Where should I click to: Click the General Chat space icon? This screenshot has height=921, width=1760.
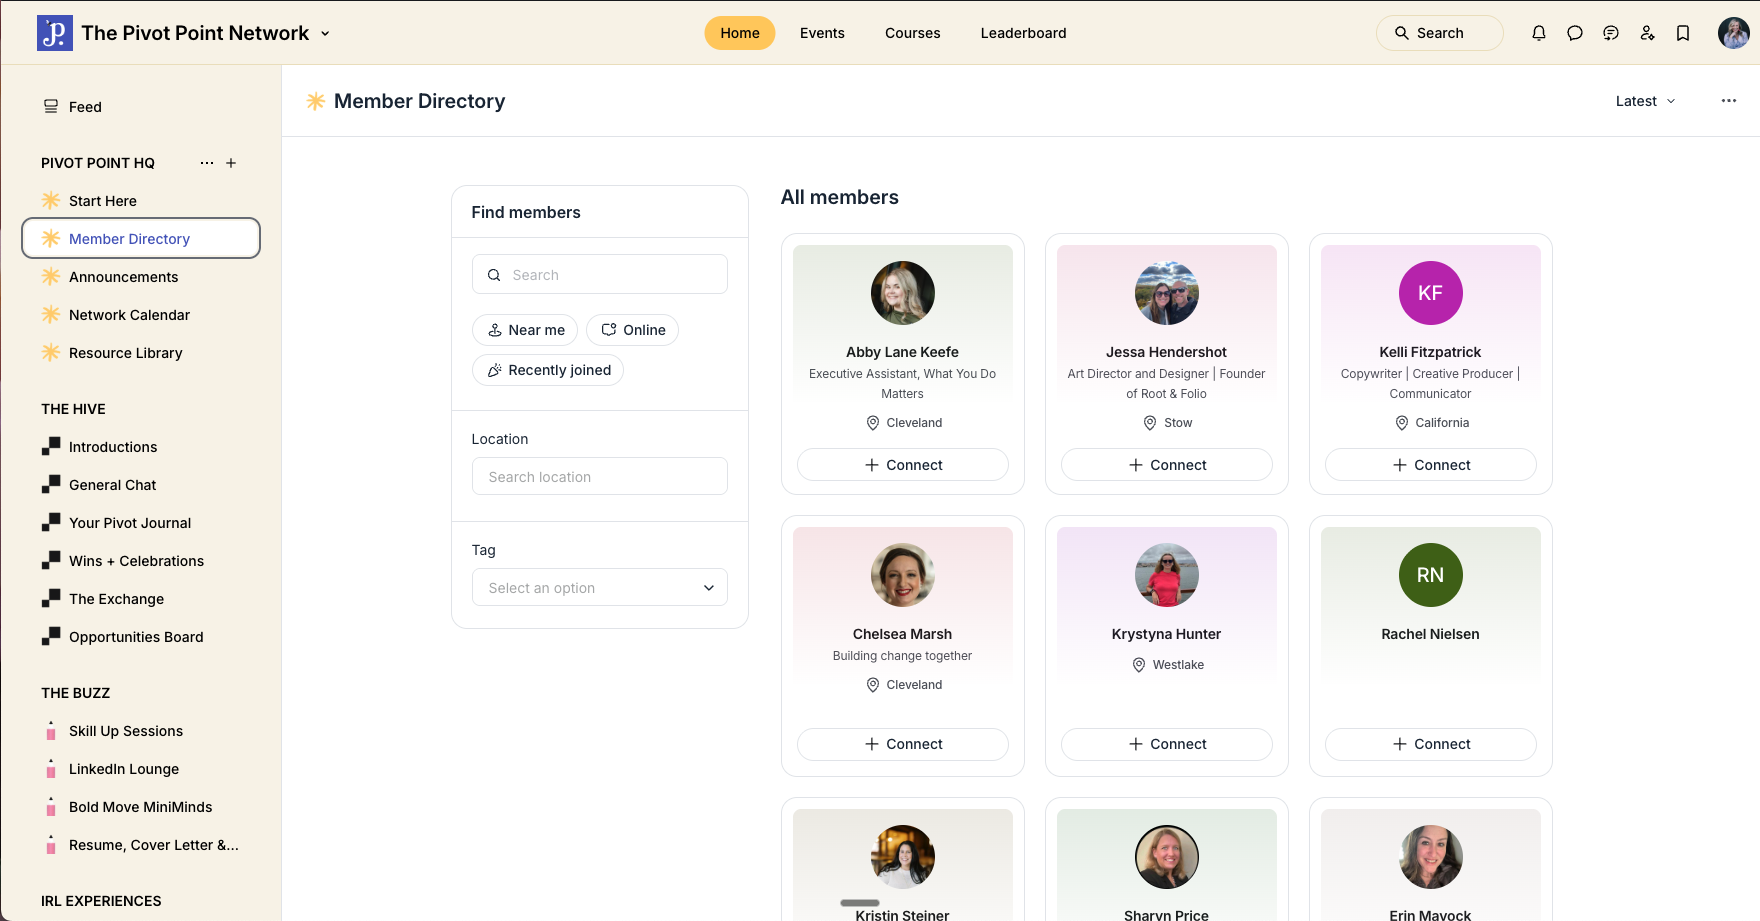pos(51,484)
